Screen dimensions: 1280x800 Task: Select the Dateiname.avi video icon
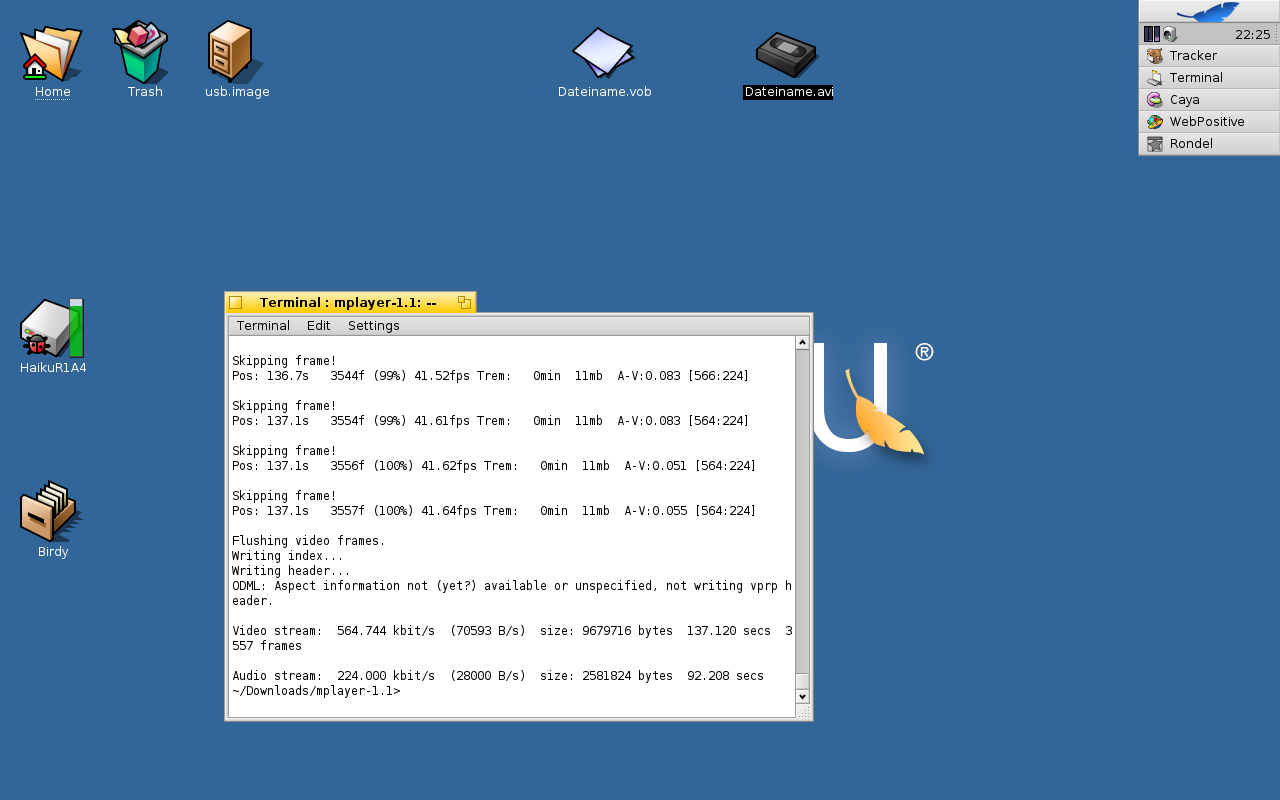tap(787, 55)
